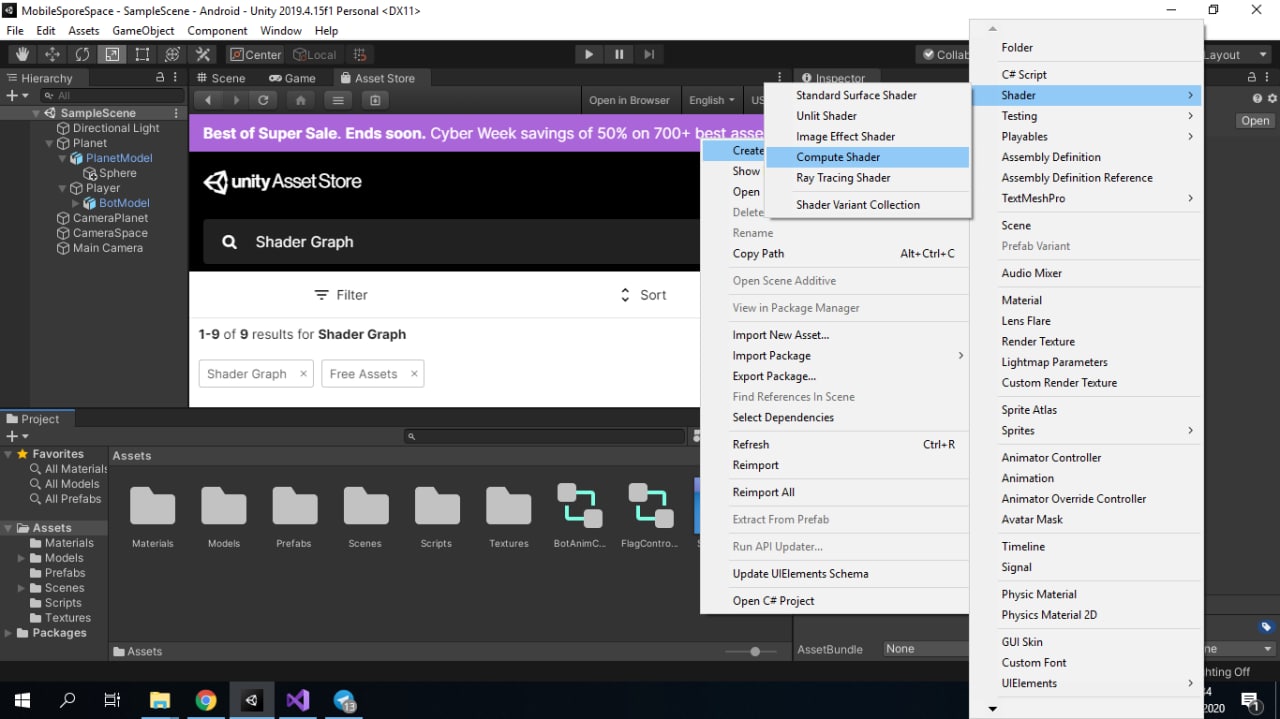Open Inspector help icon
The width and height of the screenshot is (1280, 719).
pos(1258,98)
